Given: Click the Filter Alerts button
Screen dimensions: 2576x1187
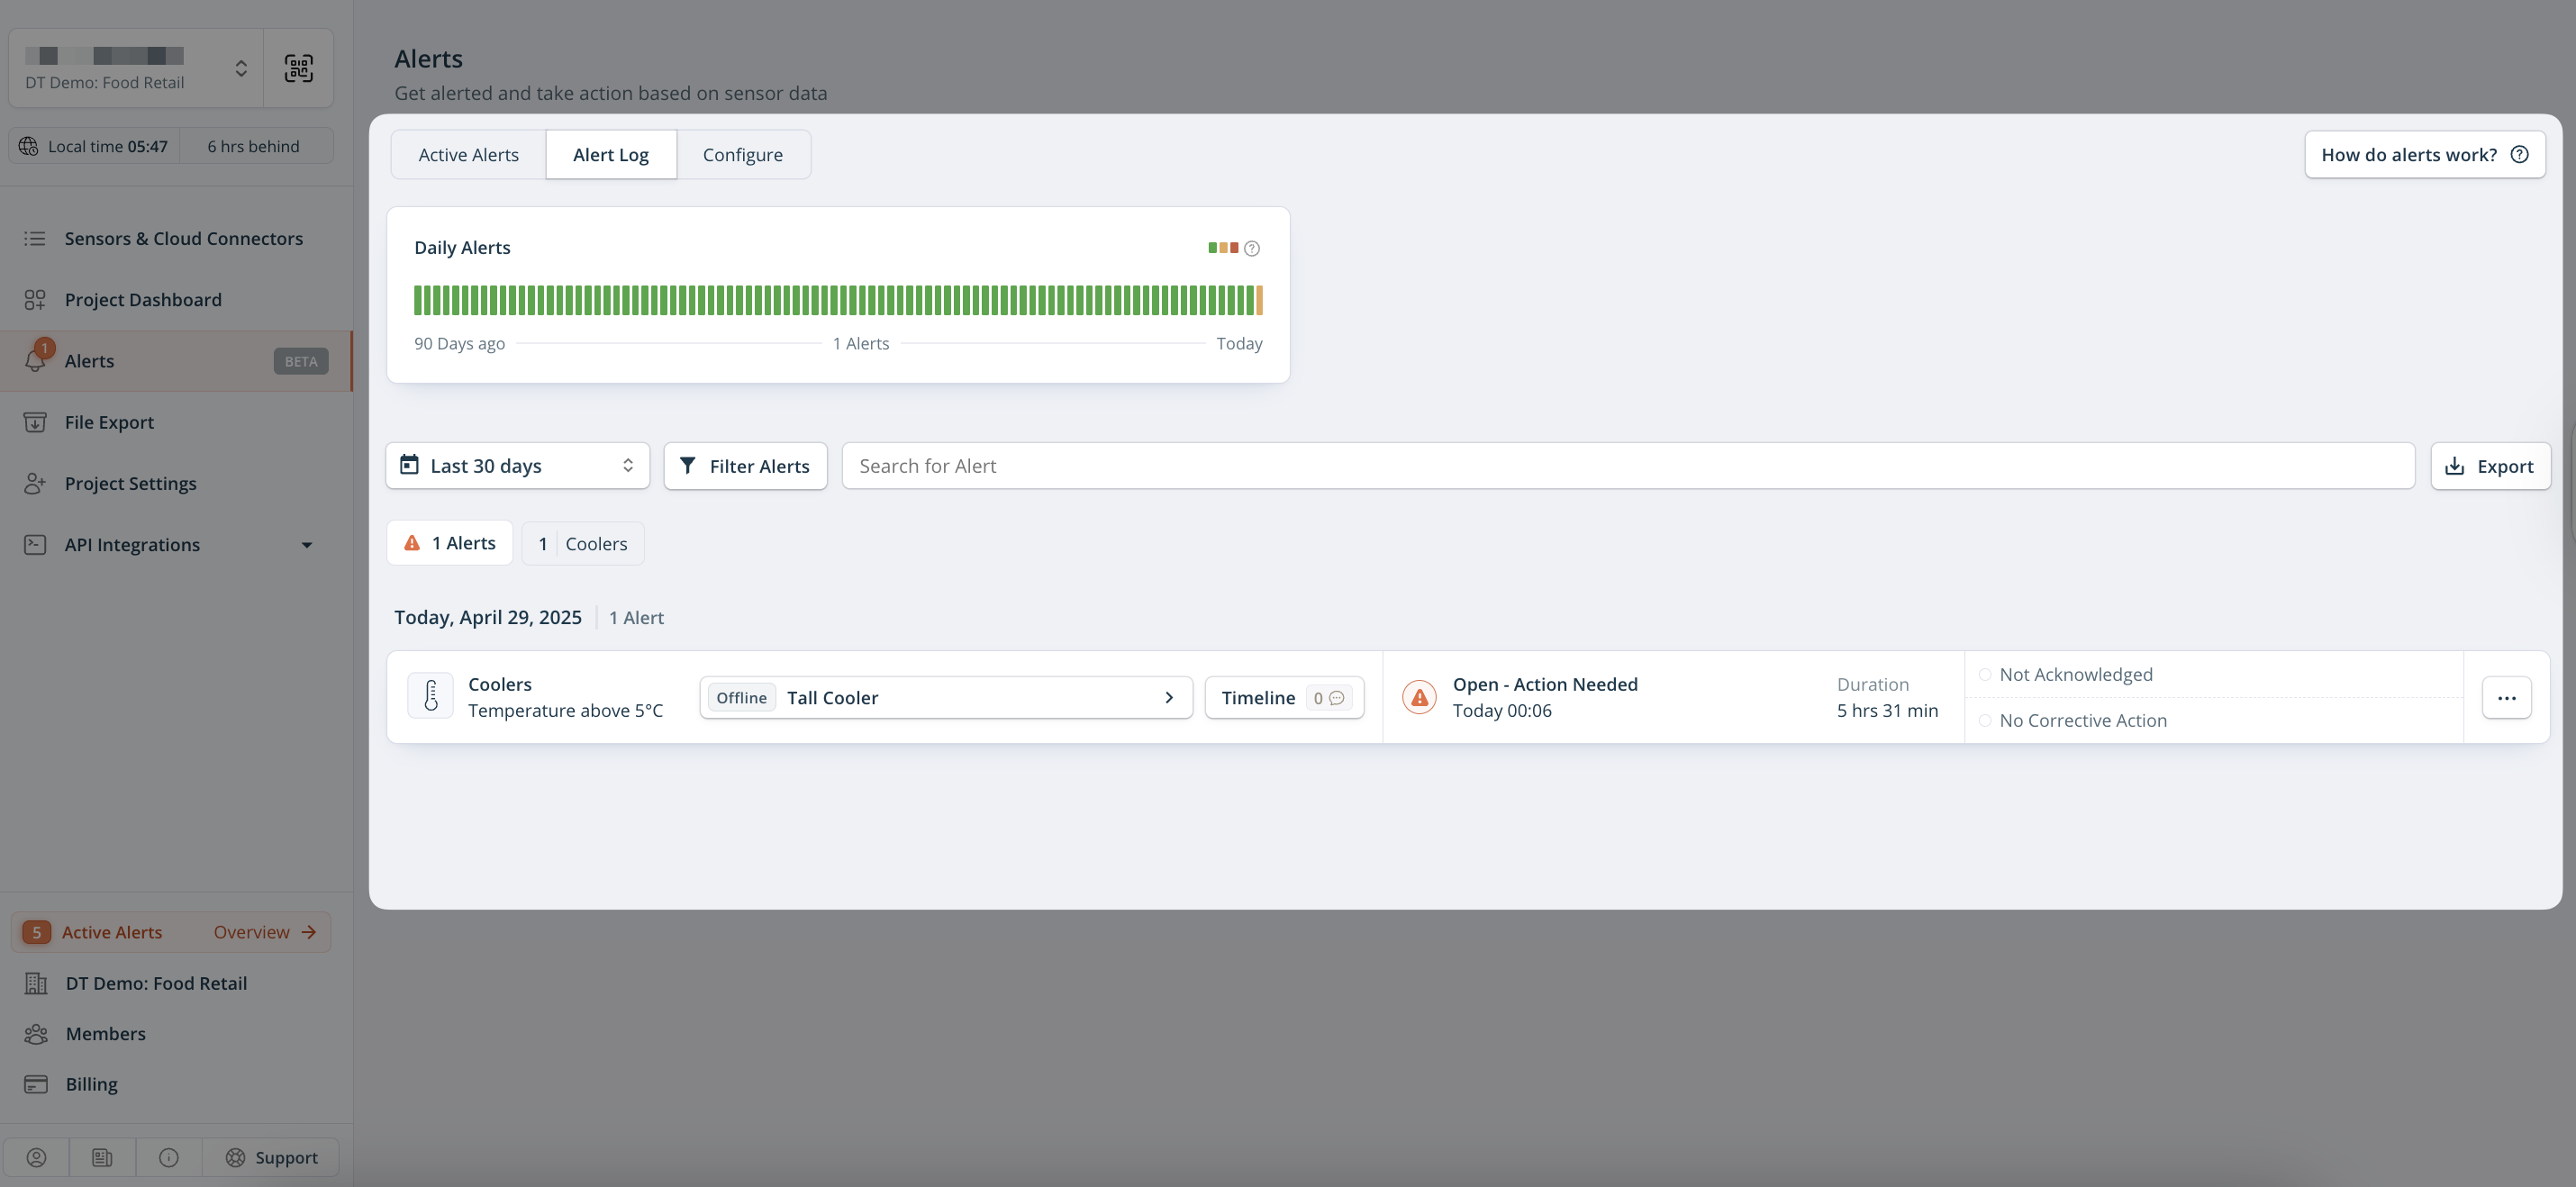Looking at the screenshot, I should tap(745, 466).
